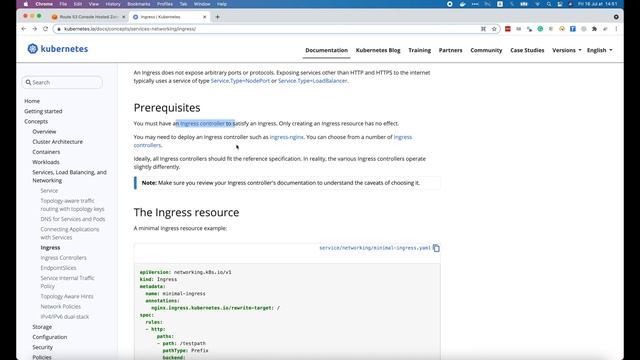Open the Chrome extensions puzzle icon

click(594, 29)
